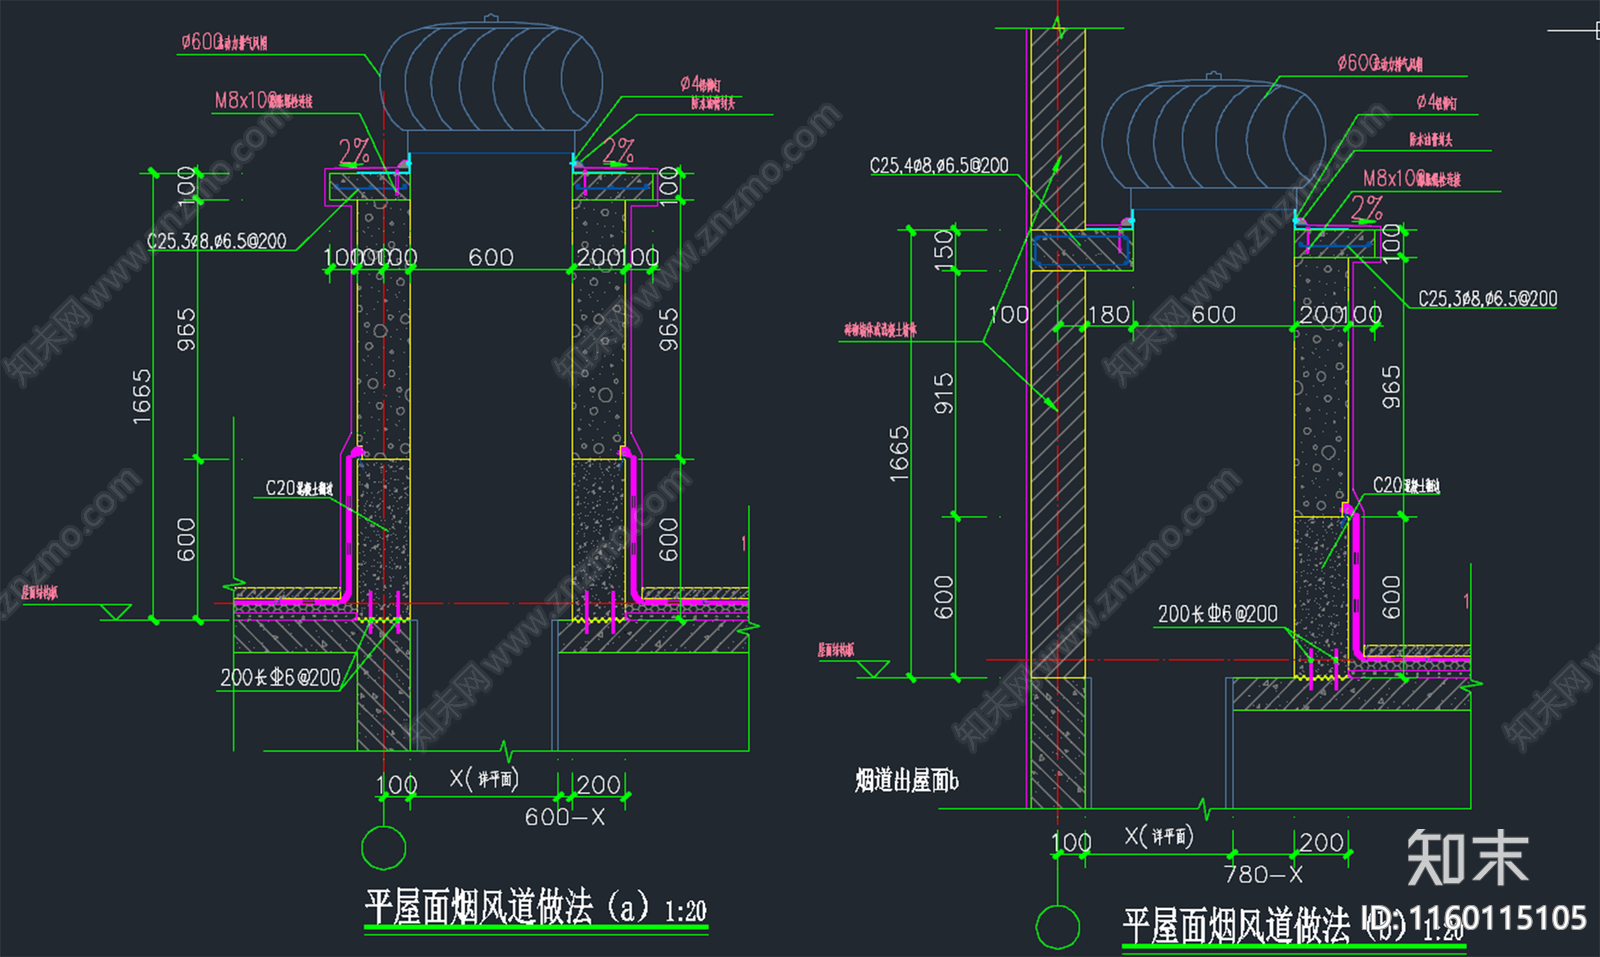Select the X(详平面) dimension in detail (a)
The image size is (1600, 957).
pyautogui.click(x=484, y=778)
